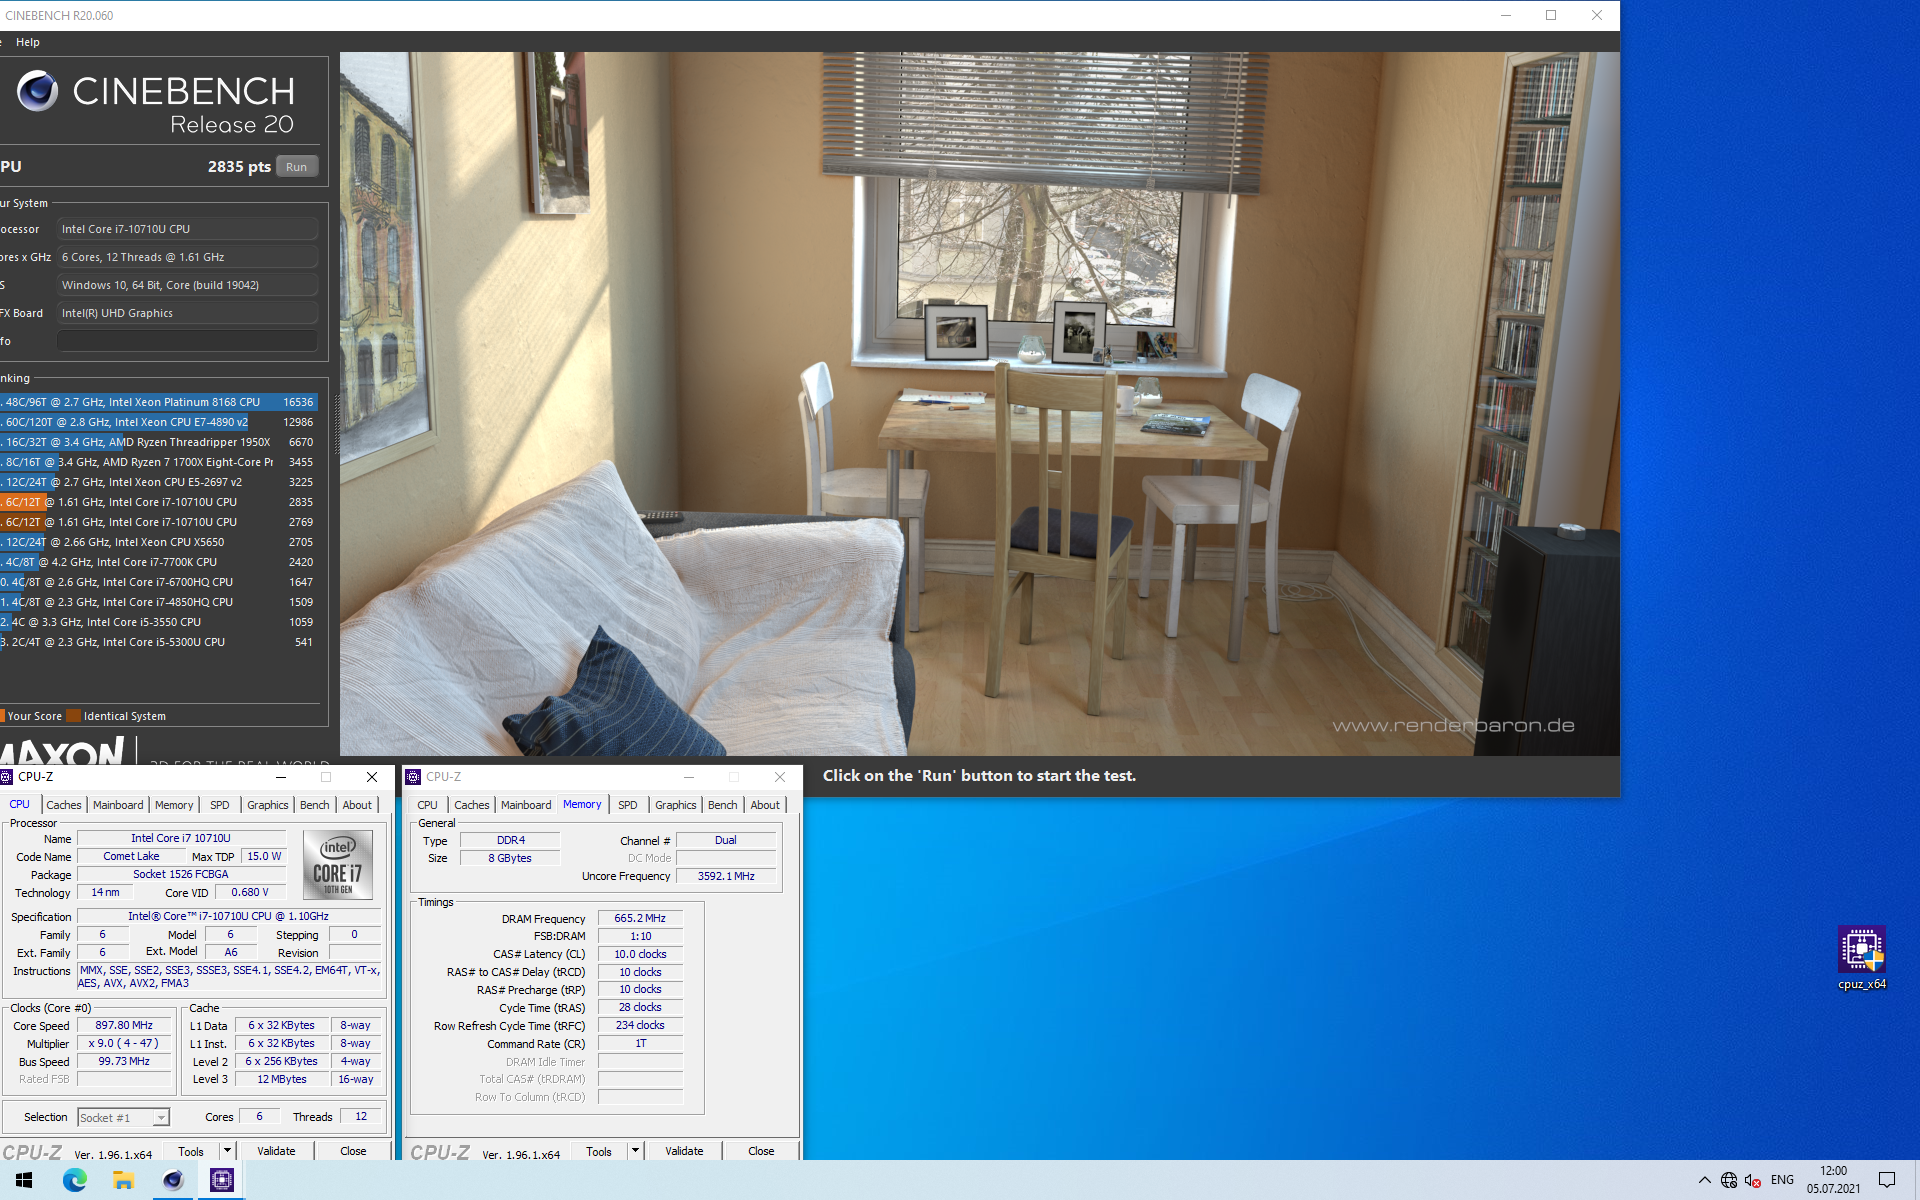
Task: Maximize the Cinebench window
Action: tap(1551, 15)
